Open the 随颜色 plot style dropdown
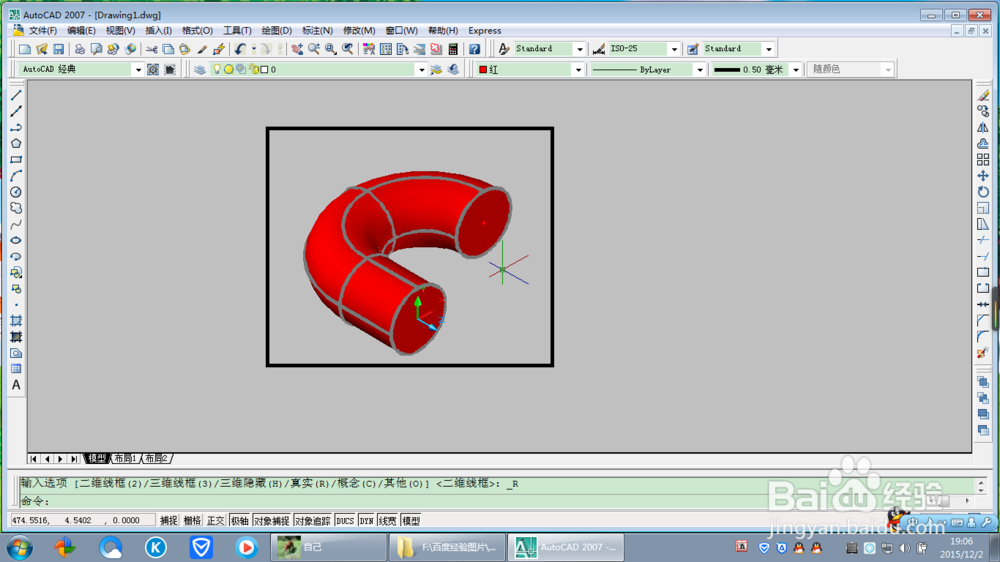The width and height of the screenshot is (1000, 562). coord(888,70)
